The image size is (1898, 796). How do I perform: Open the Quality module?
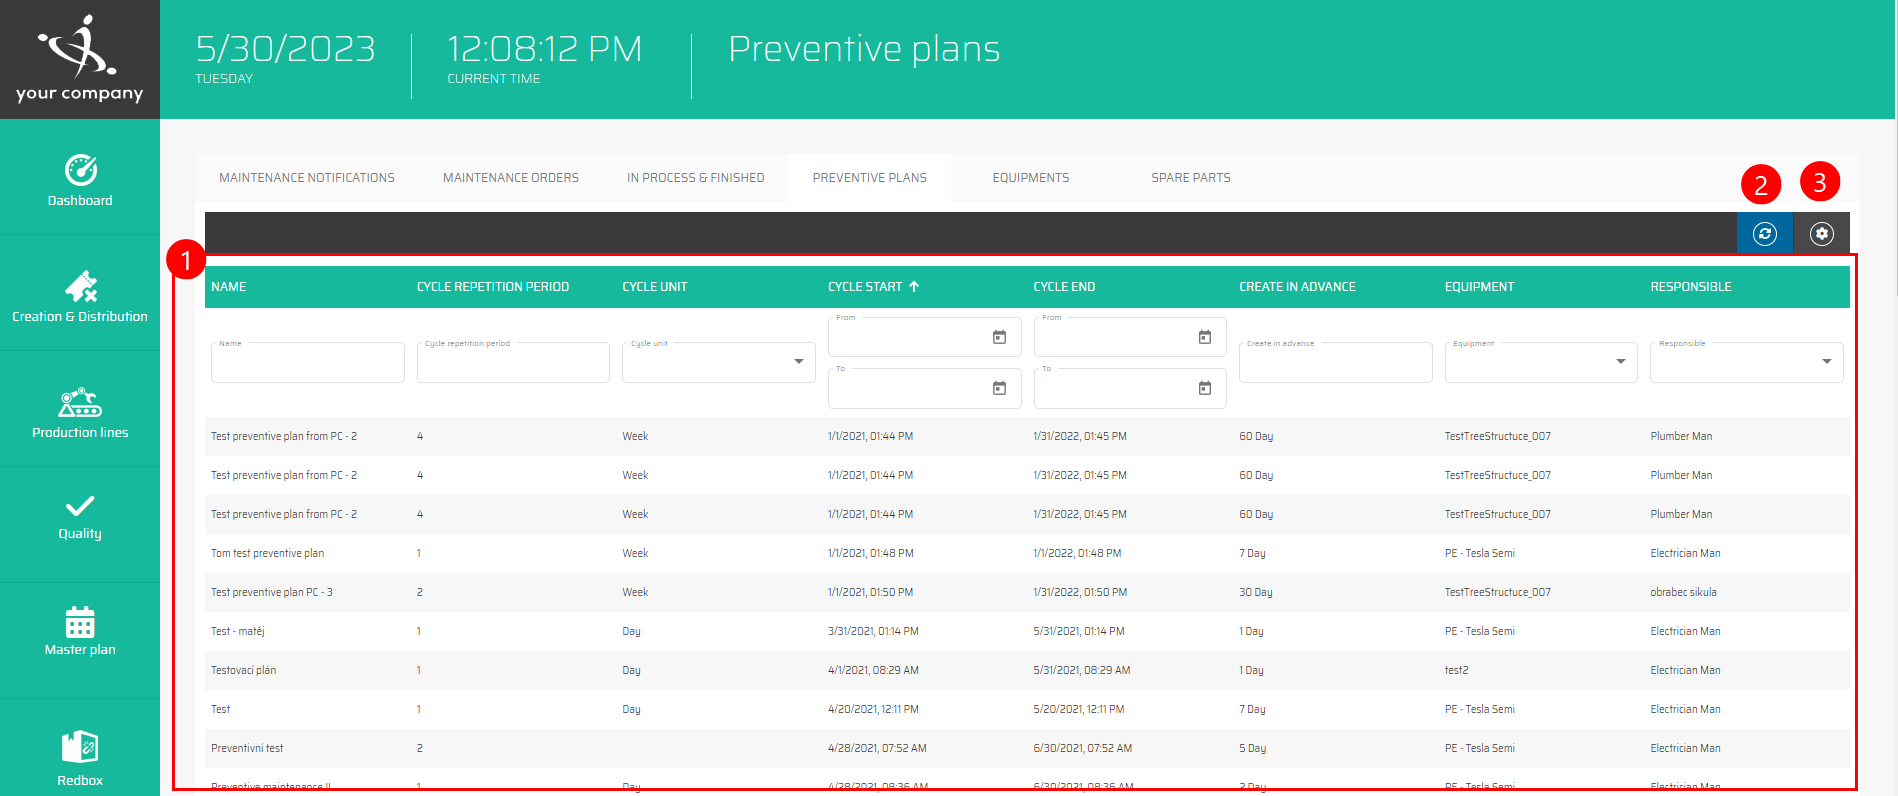coord(80,517)
